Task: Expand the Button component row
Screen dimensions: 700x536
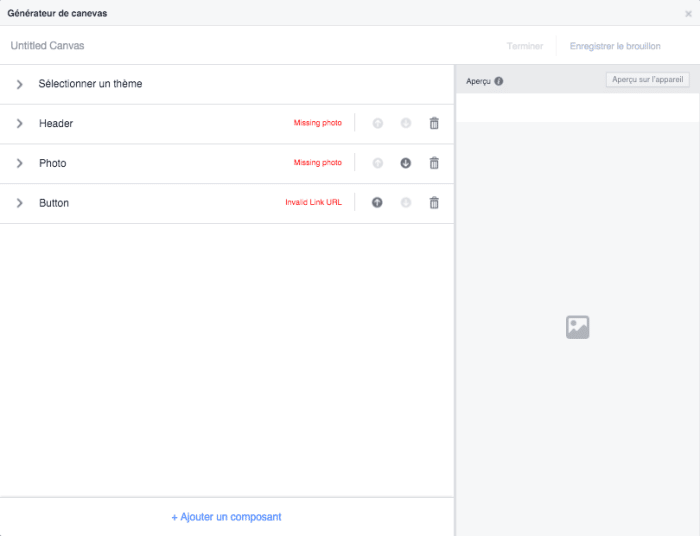Action: point(19,203)
